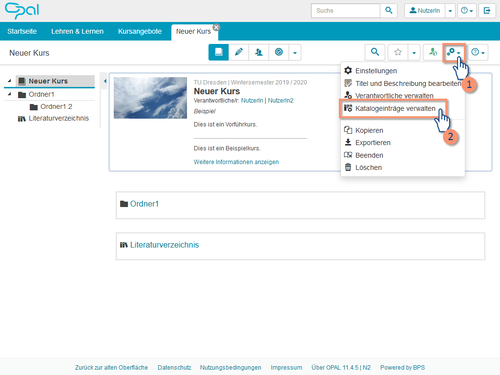Select Literaturverzeichnis in the course tree
Image resolution: width=500 pixels, height=375 pixels.
click(59, 118)
